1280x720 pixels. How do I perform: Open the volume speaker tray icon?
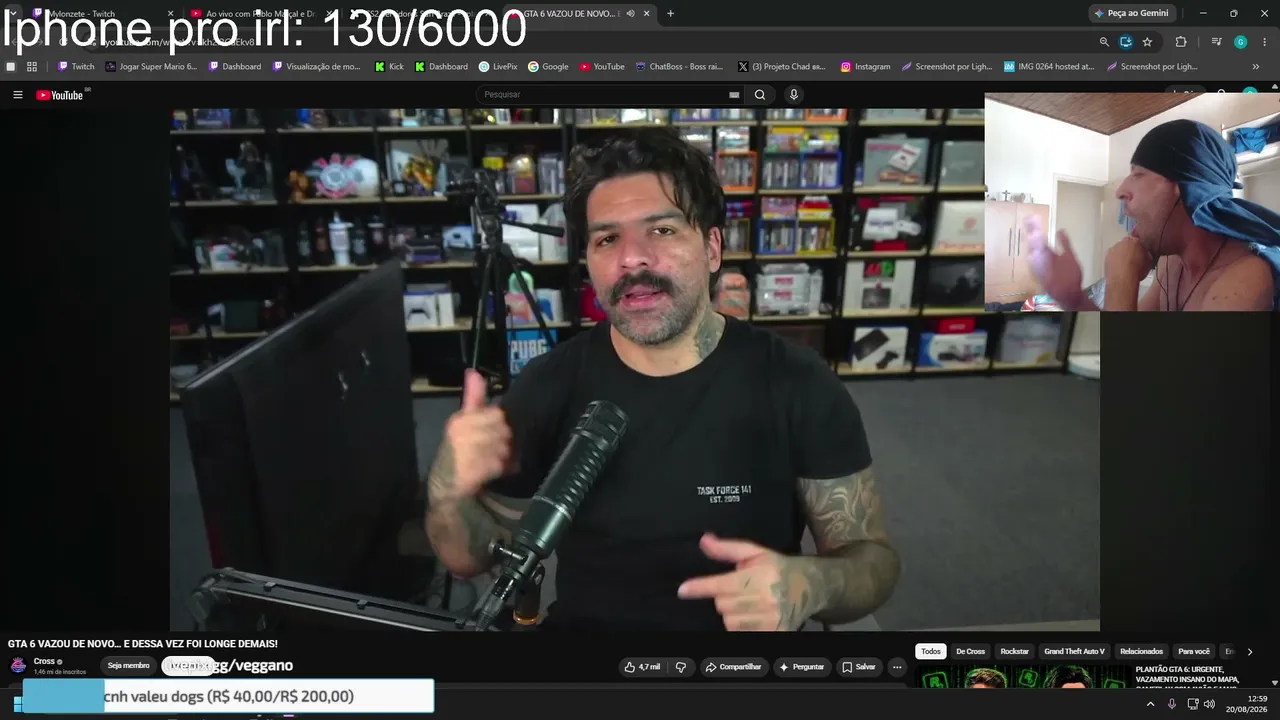click(x=1209, y=704)
